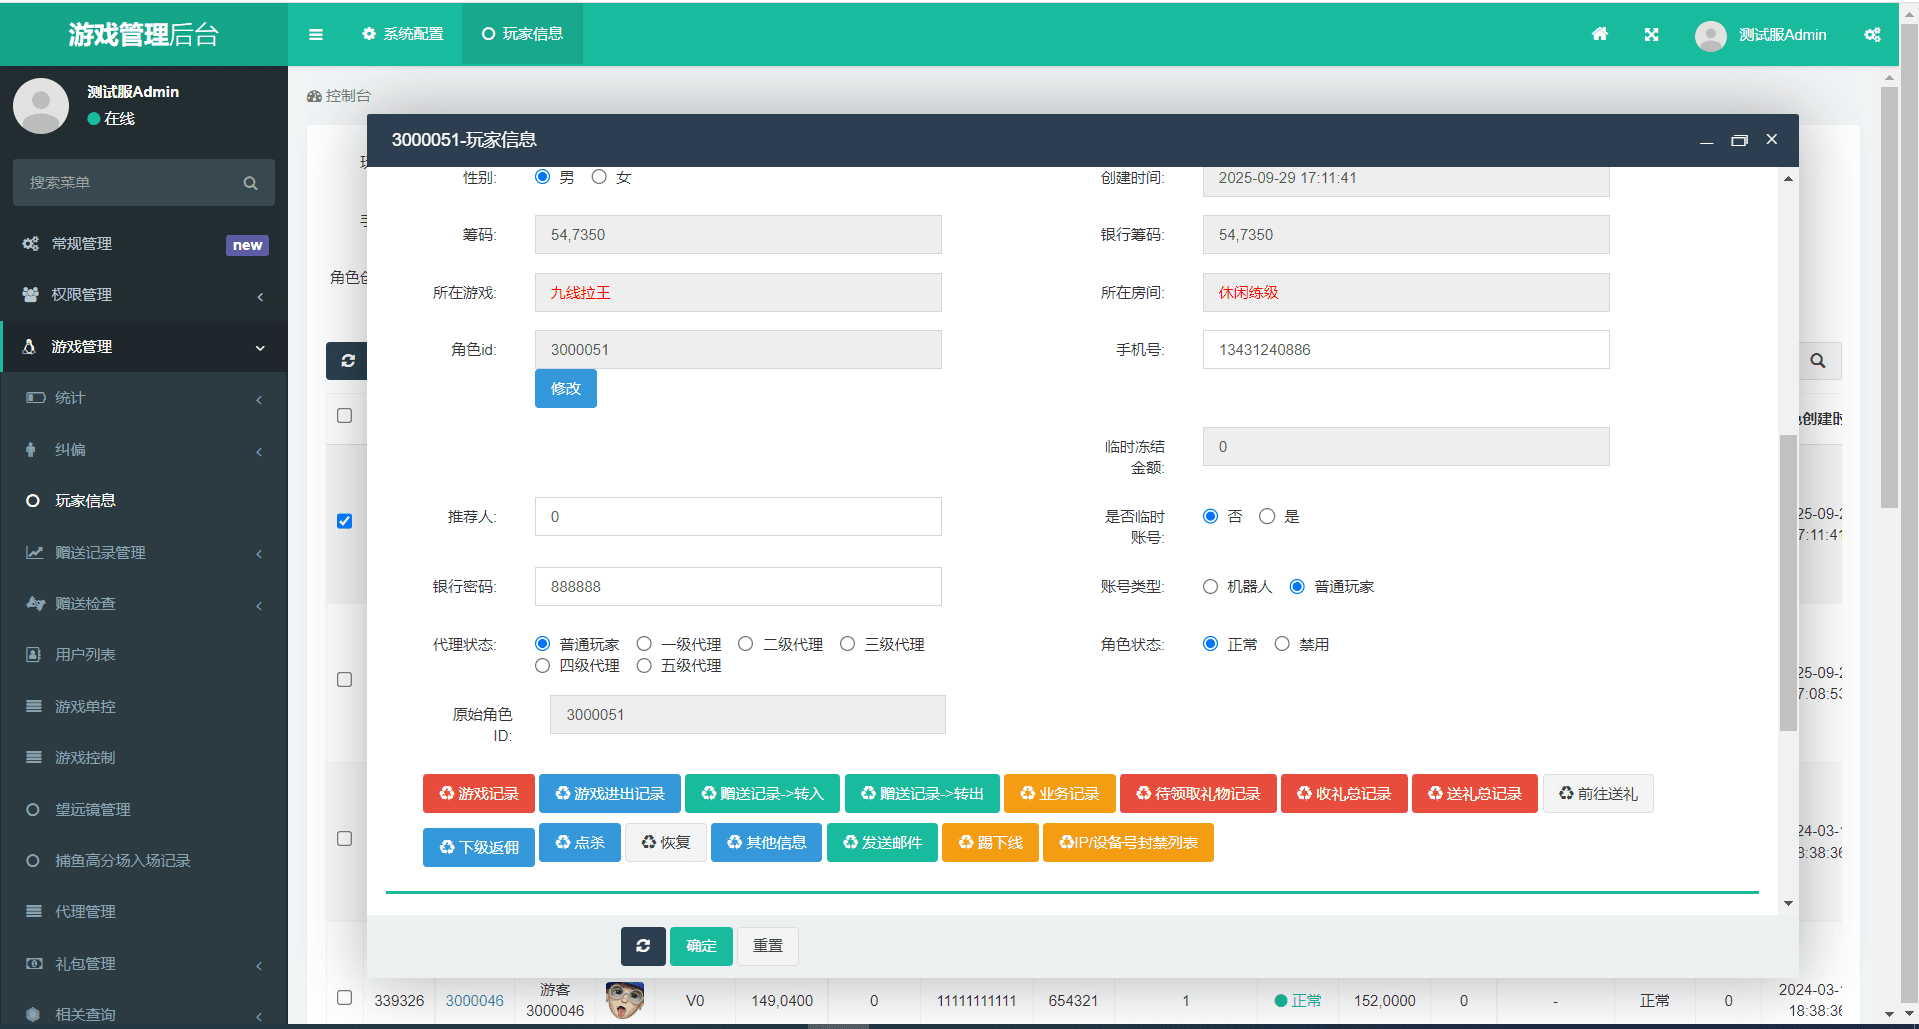Click the 修改 button under 角色id
Image resolution: width=1919 pixels, height=1029 pixels.
pyautogui.click(x=565, y=388)
